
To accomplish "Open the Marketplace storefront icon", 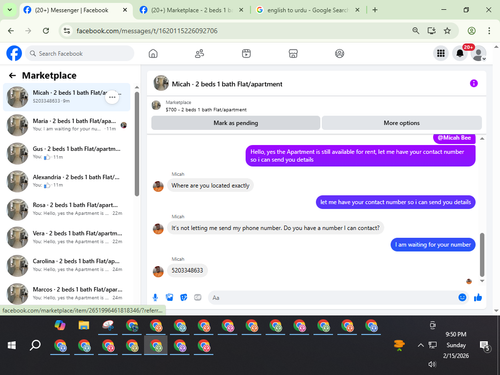I will pyautogui.click(x=293, y=53).
